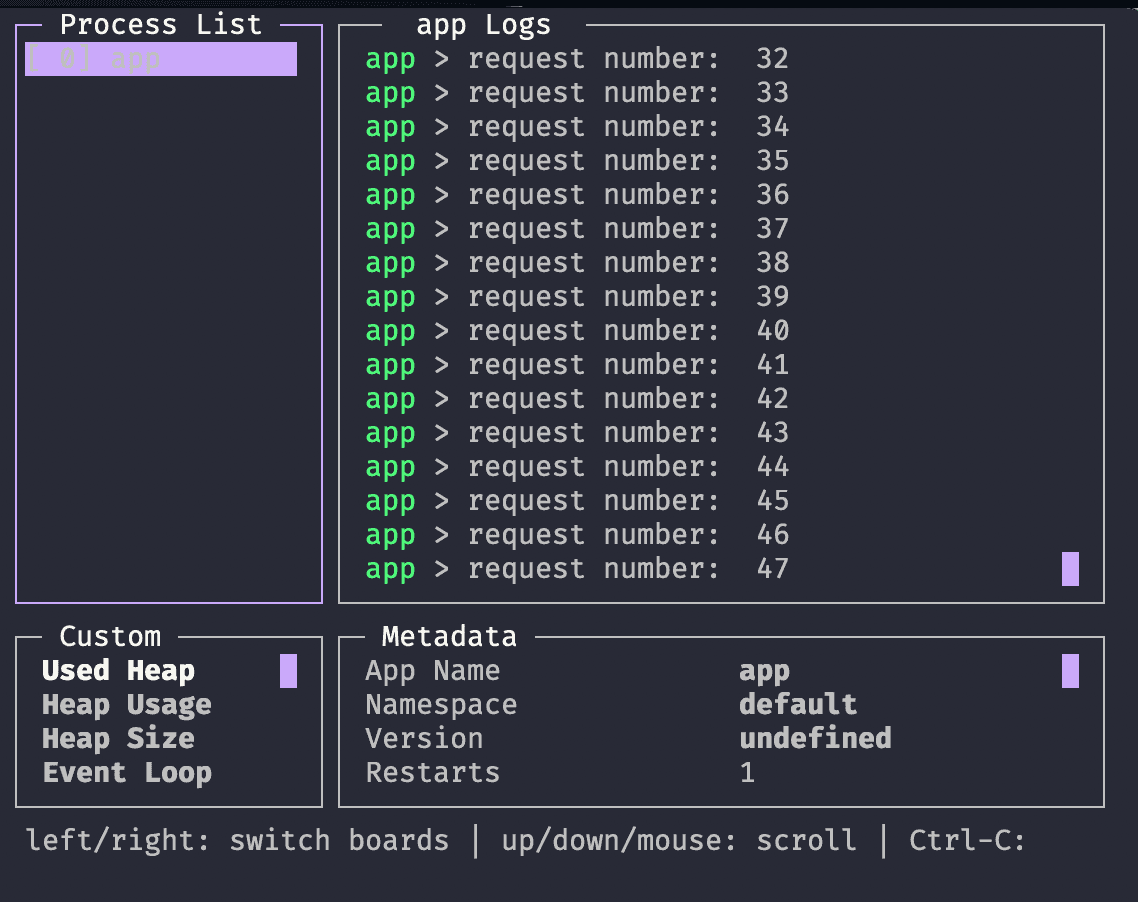
Task: Click log line request number 38
Action: click(577, 263)
